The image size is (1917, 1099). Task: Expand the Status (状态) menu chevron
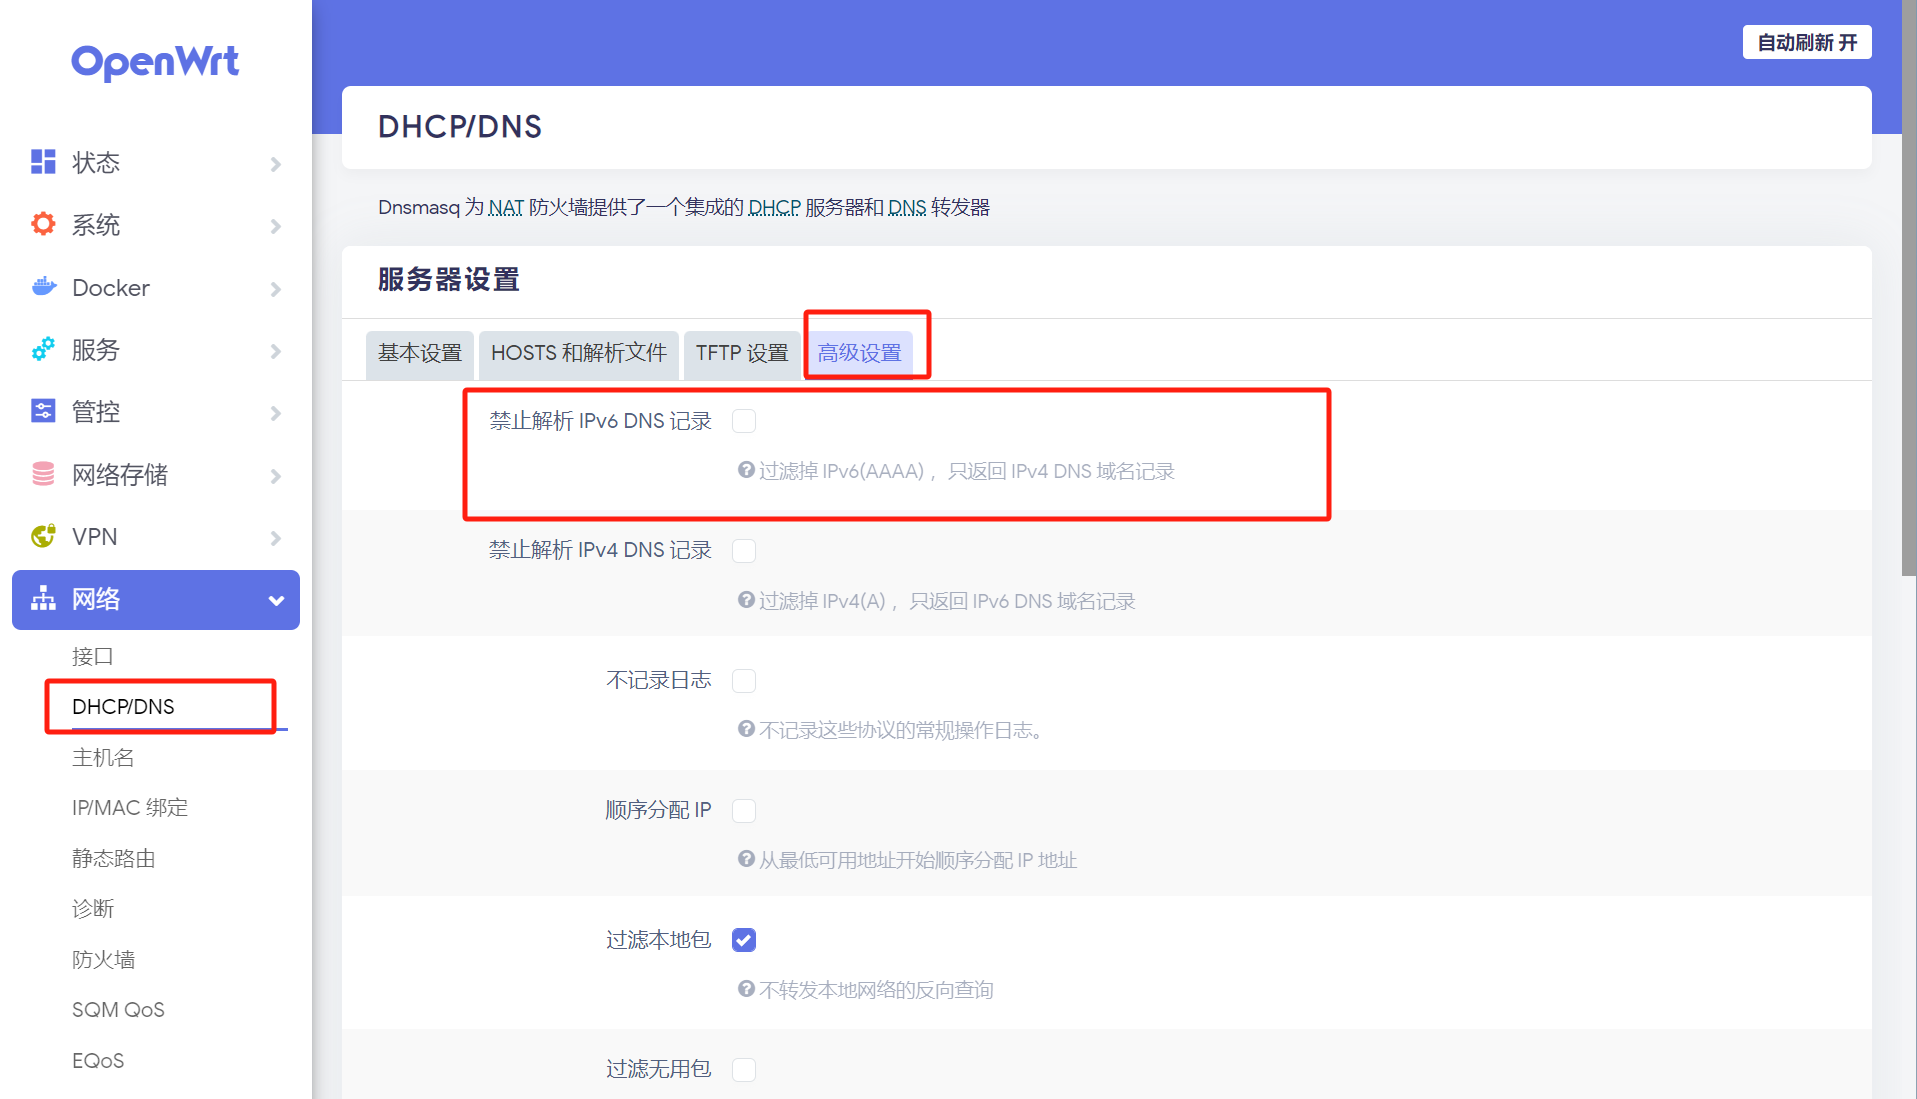(276, 164)
